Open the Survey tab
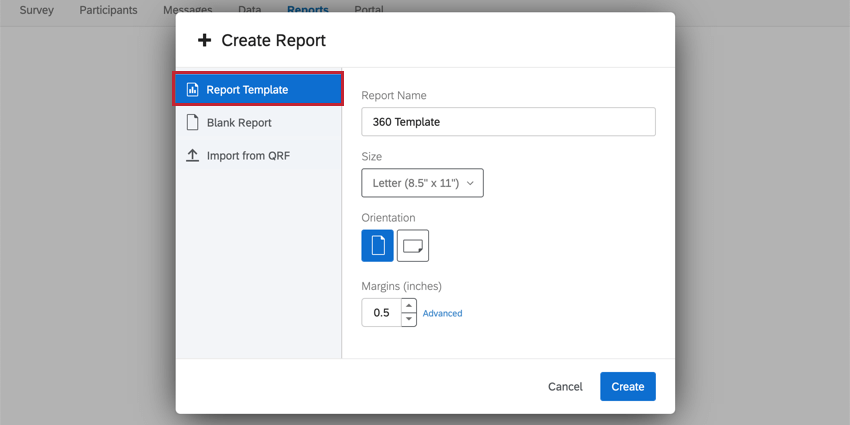The height and width of the screenshot is (425, 850). tap(37, 10)
